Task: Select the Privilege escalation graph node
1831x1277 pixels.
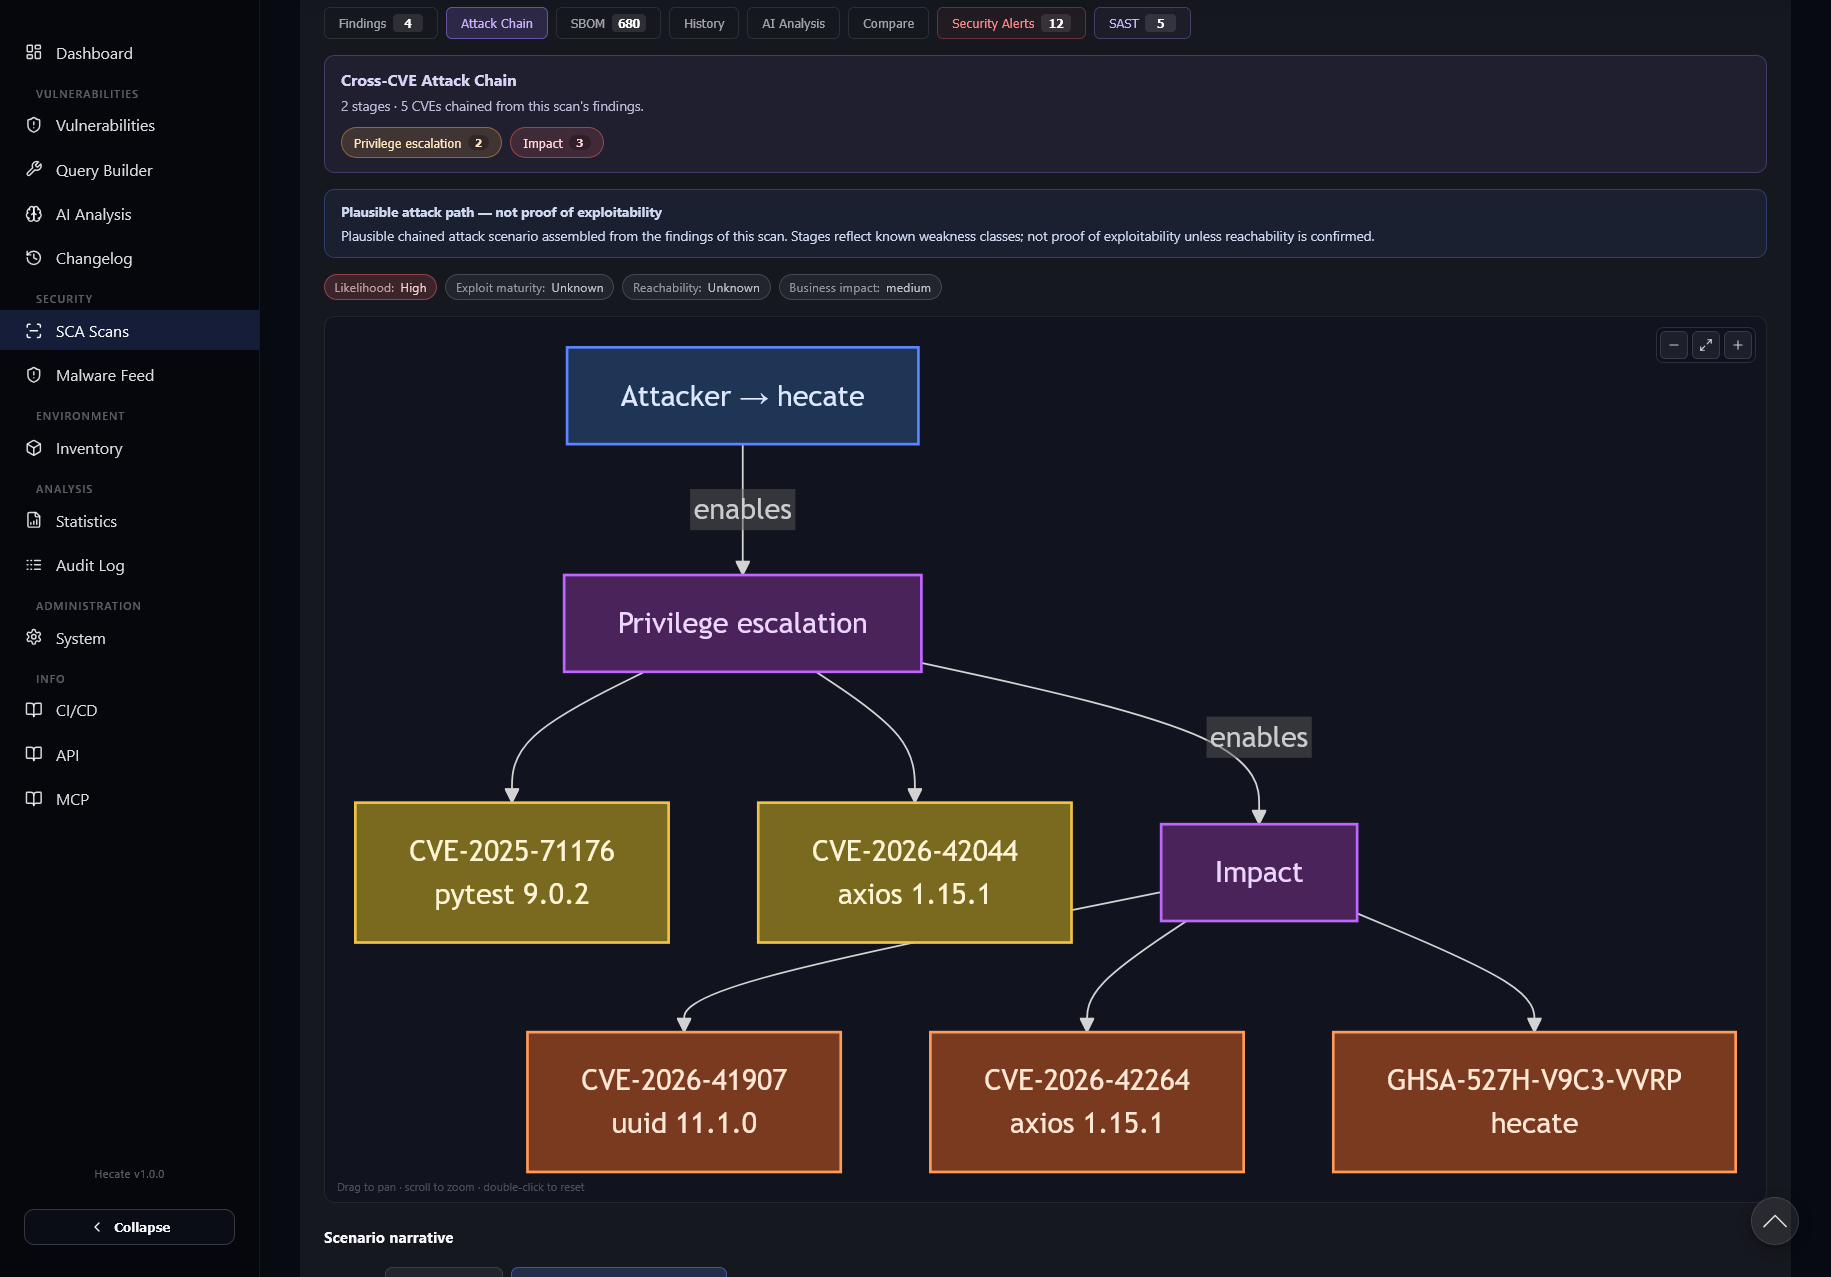Action: pyautogui.click(x=742, y=623)
